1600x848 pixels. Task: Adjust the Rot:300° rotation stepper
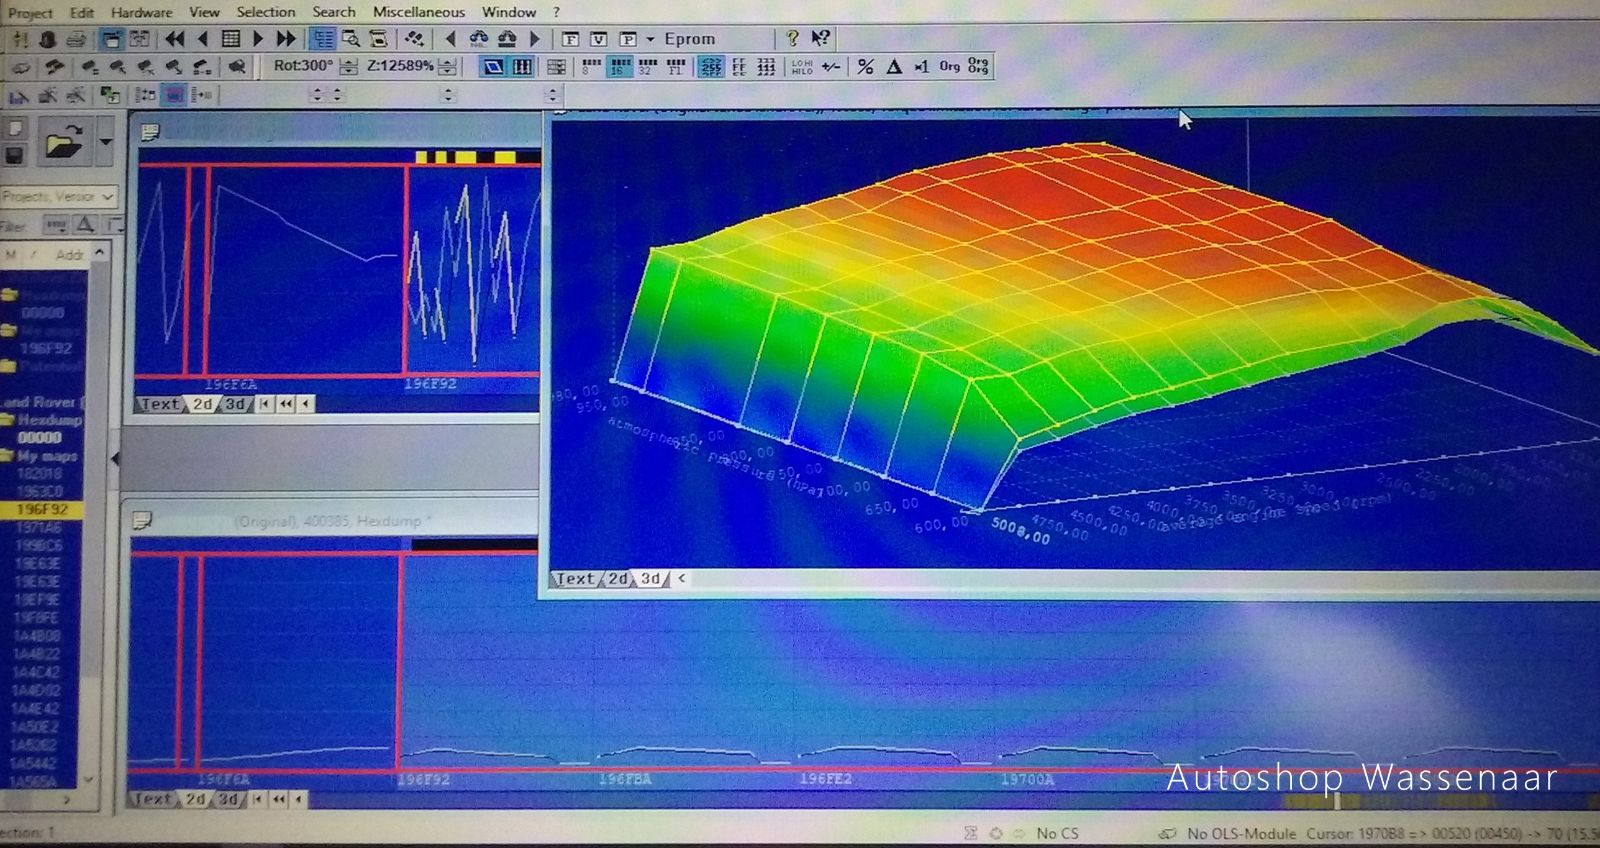click(x=348, y=67)
